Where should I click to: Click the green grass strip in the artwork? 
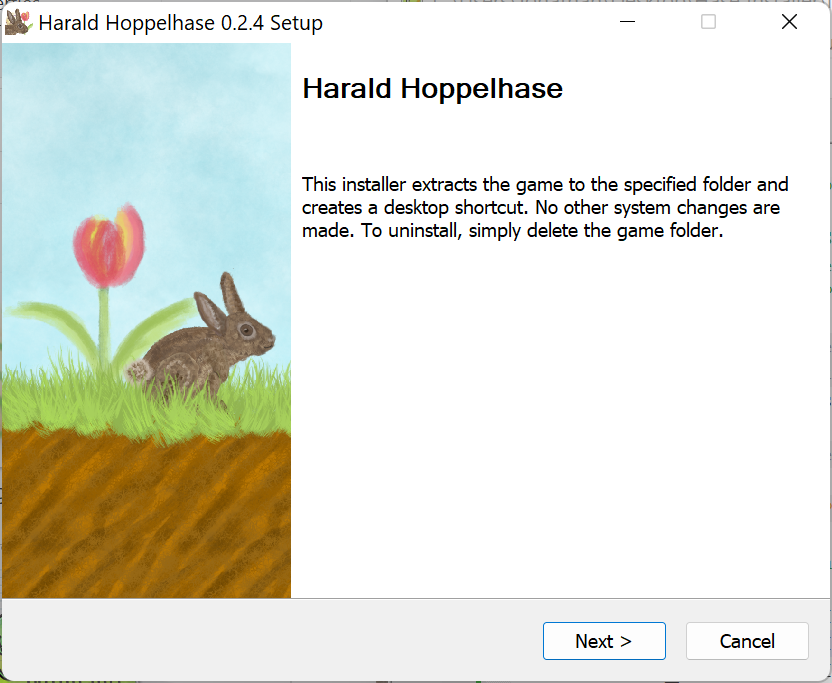60,400
